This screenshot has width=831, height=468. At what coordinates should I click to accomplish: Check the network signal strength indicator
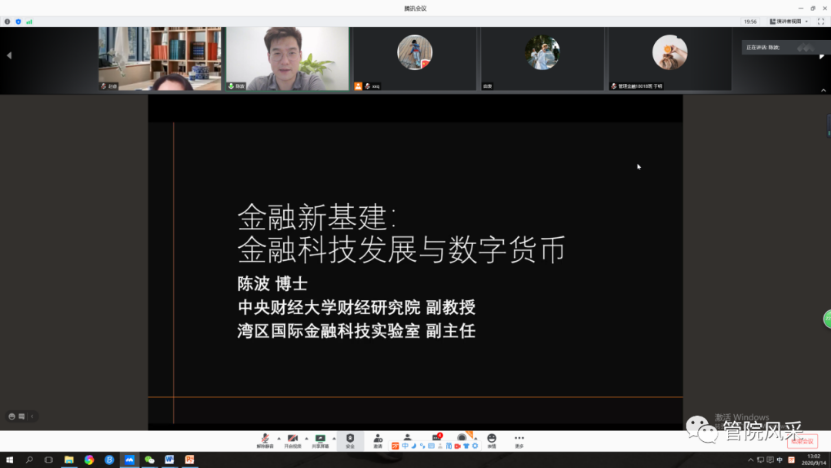(x=29, y=21)
